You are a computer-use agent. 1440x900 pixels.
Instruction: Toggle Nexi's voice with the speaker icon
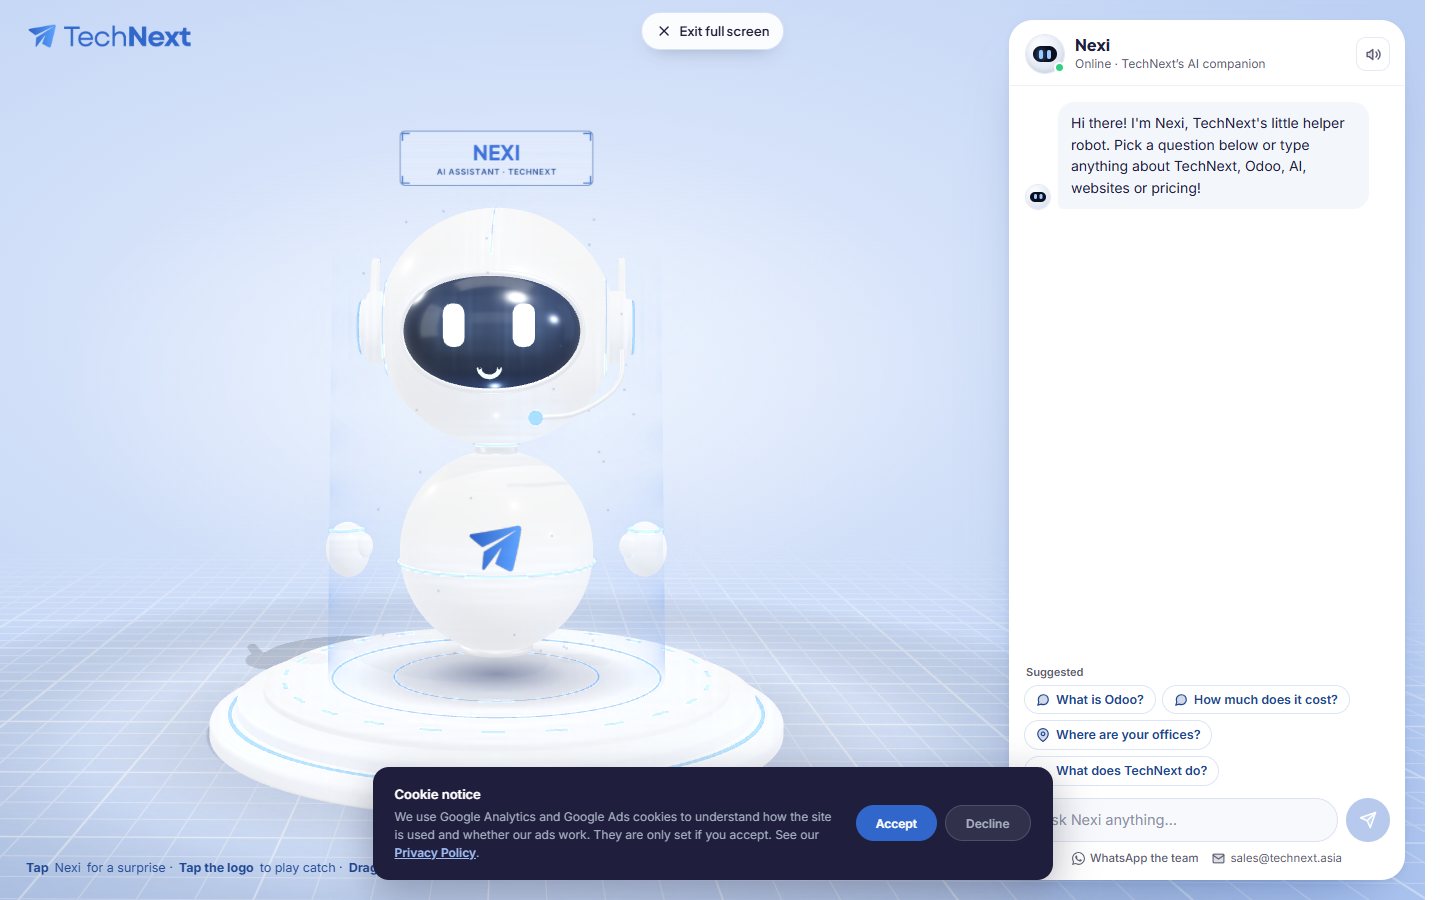click(1373, 54)
